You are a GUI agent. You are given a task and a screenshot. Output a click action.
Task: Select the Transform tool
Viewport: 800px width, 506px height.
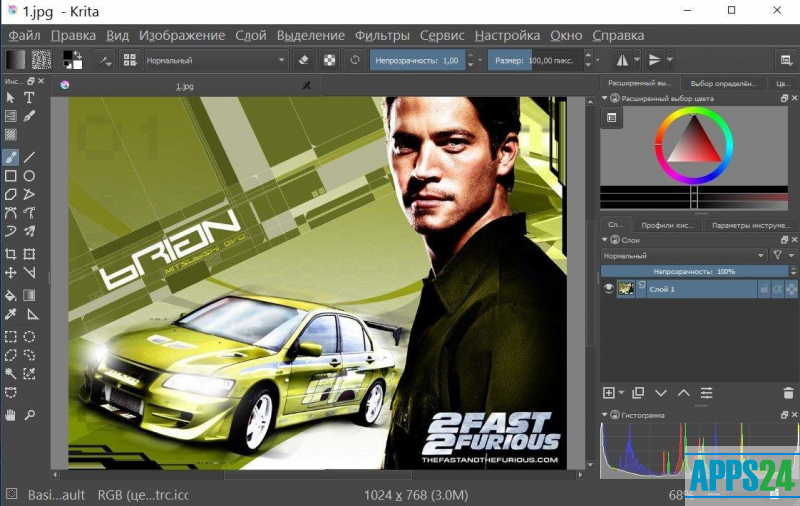point(29,254)
